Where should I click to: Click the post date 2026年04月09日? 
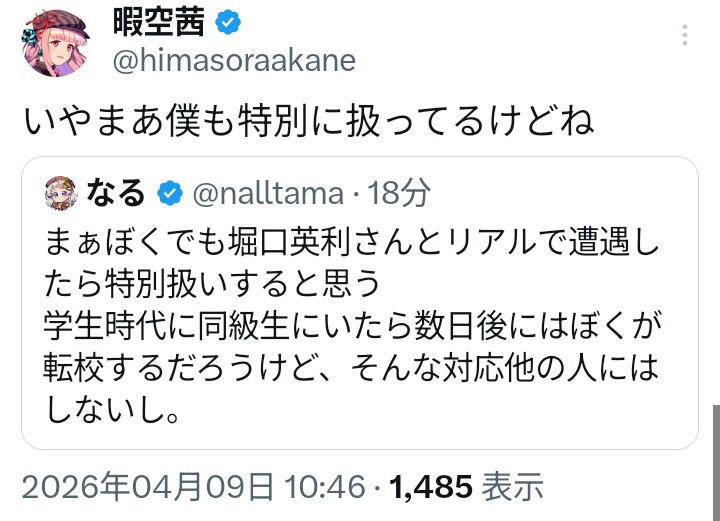click(148, 487)
